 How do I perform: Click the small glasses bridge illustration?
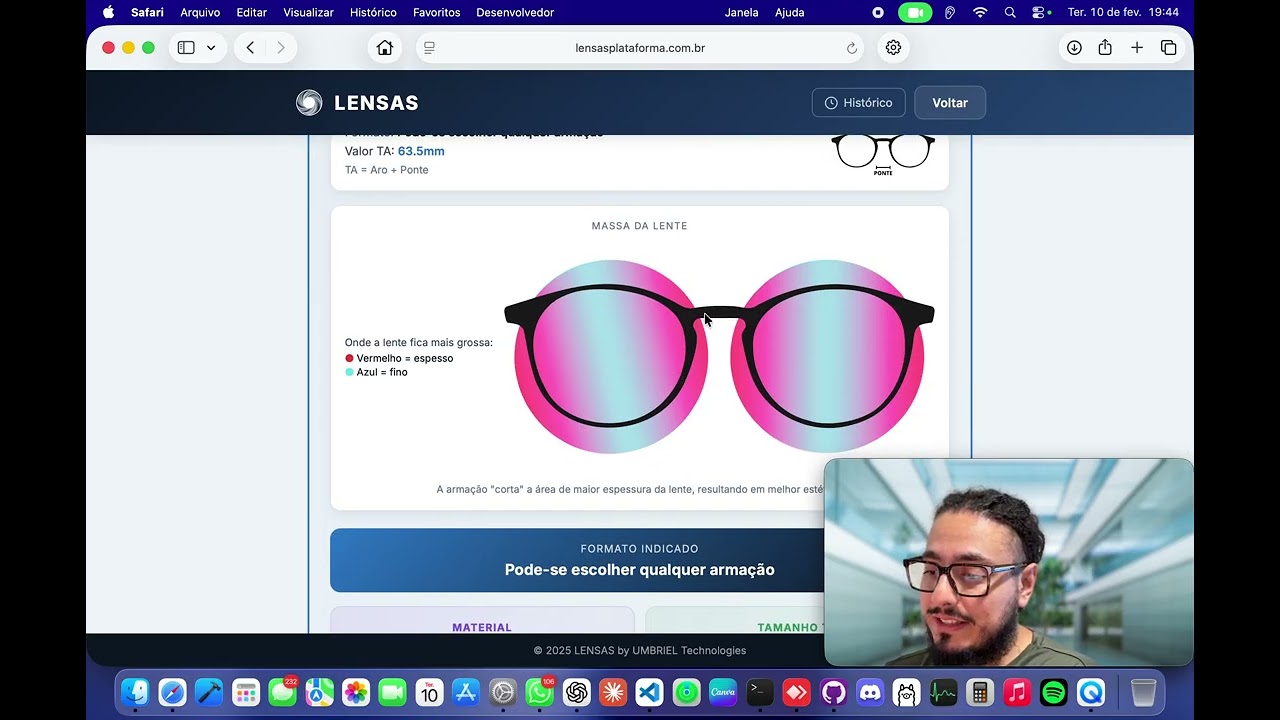click(x=883, y=155)
